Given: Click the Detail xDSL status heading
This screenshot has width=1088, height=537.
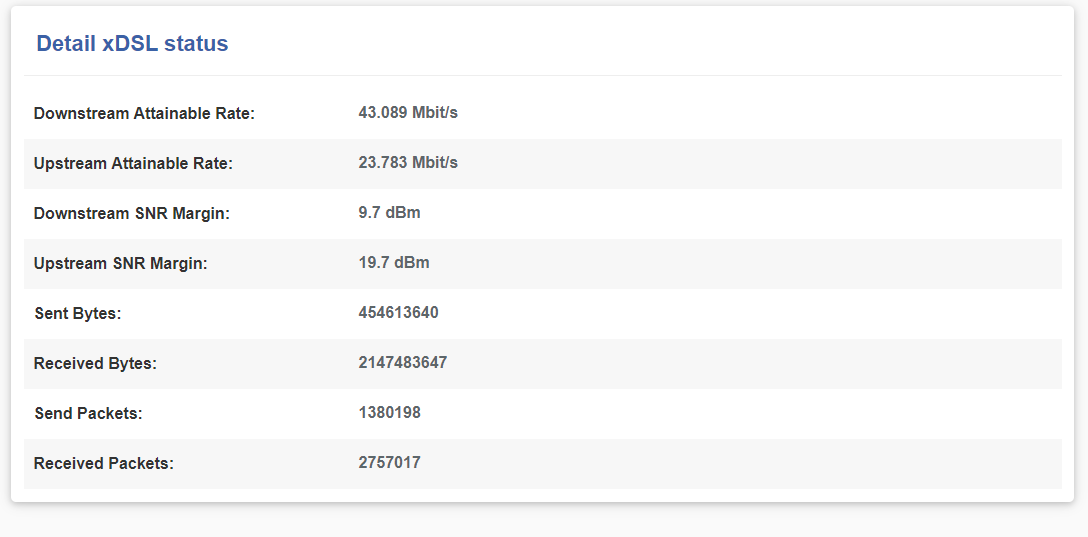Looking at the screenshot, I should [x=132, y=44].
